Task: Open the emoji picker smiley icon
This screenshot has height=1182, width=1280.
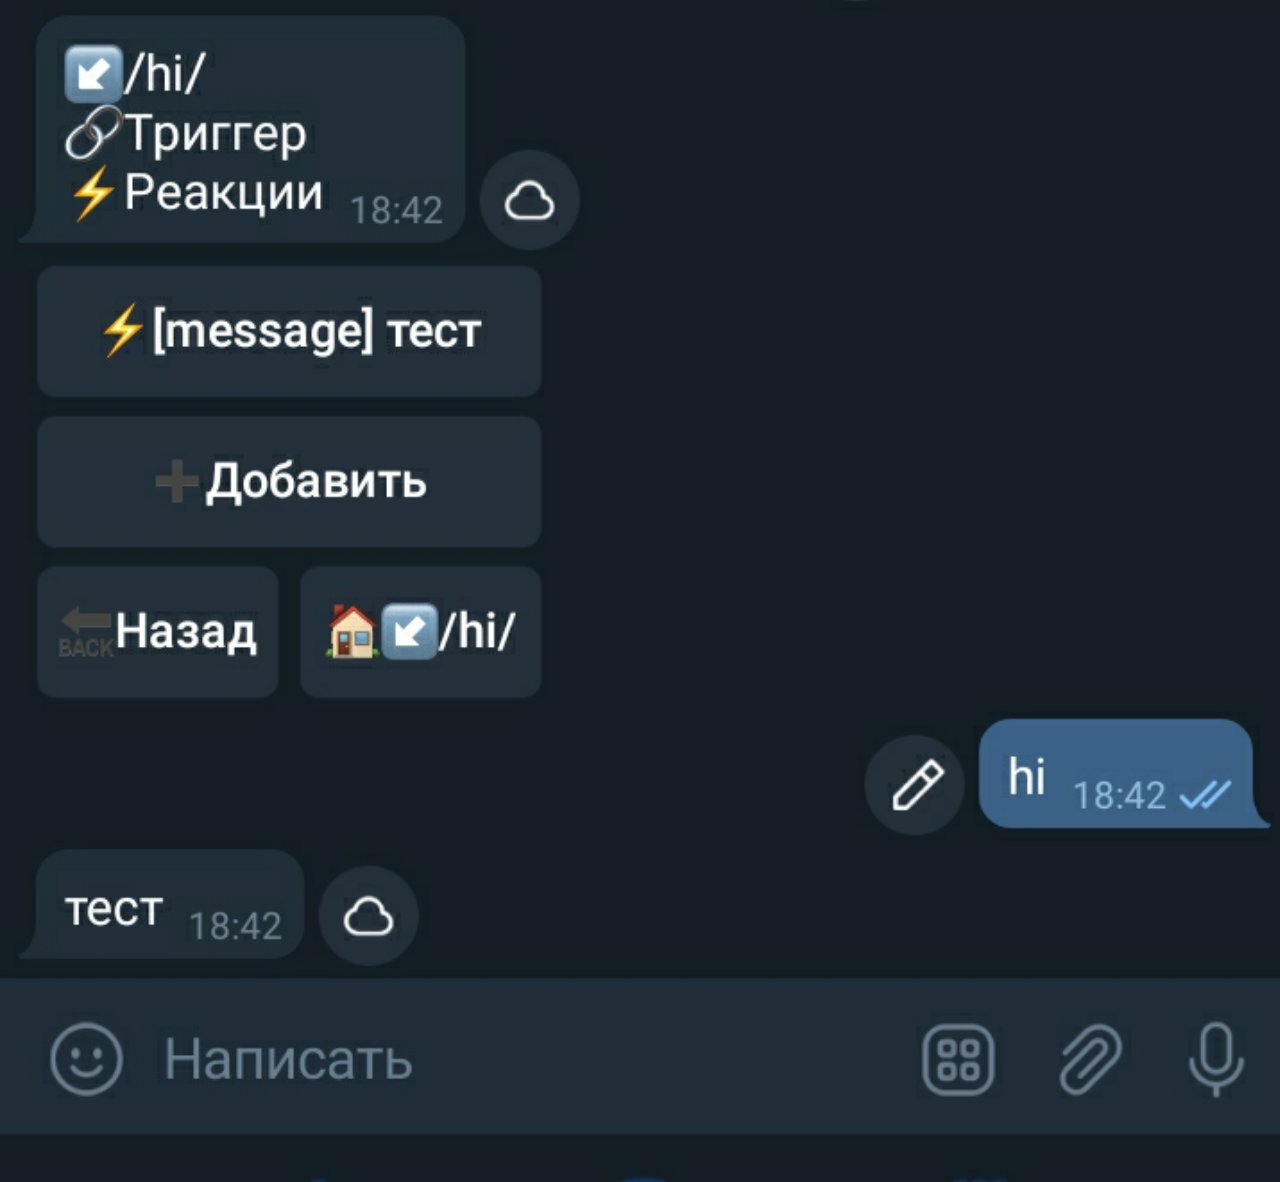Action: [87, 1058]
